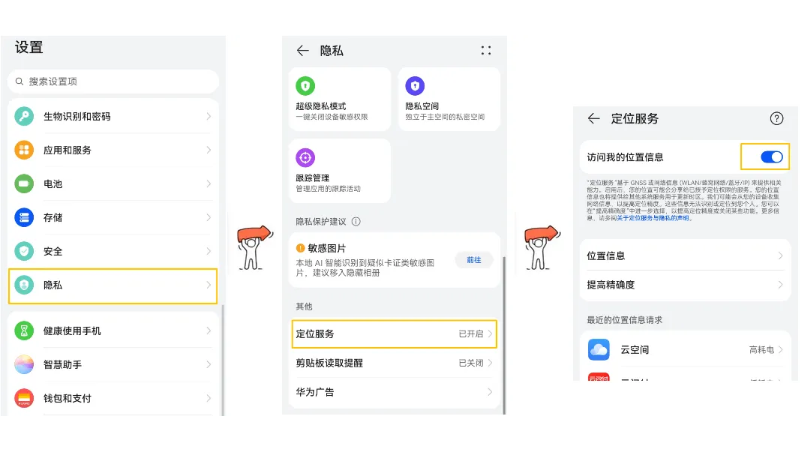This screenshot has height=450, width=800.
Task: Select the 存储 settings entry
Action: click(x=113, y=217)
